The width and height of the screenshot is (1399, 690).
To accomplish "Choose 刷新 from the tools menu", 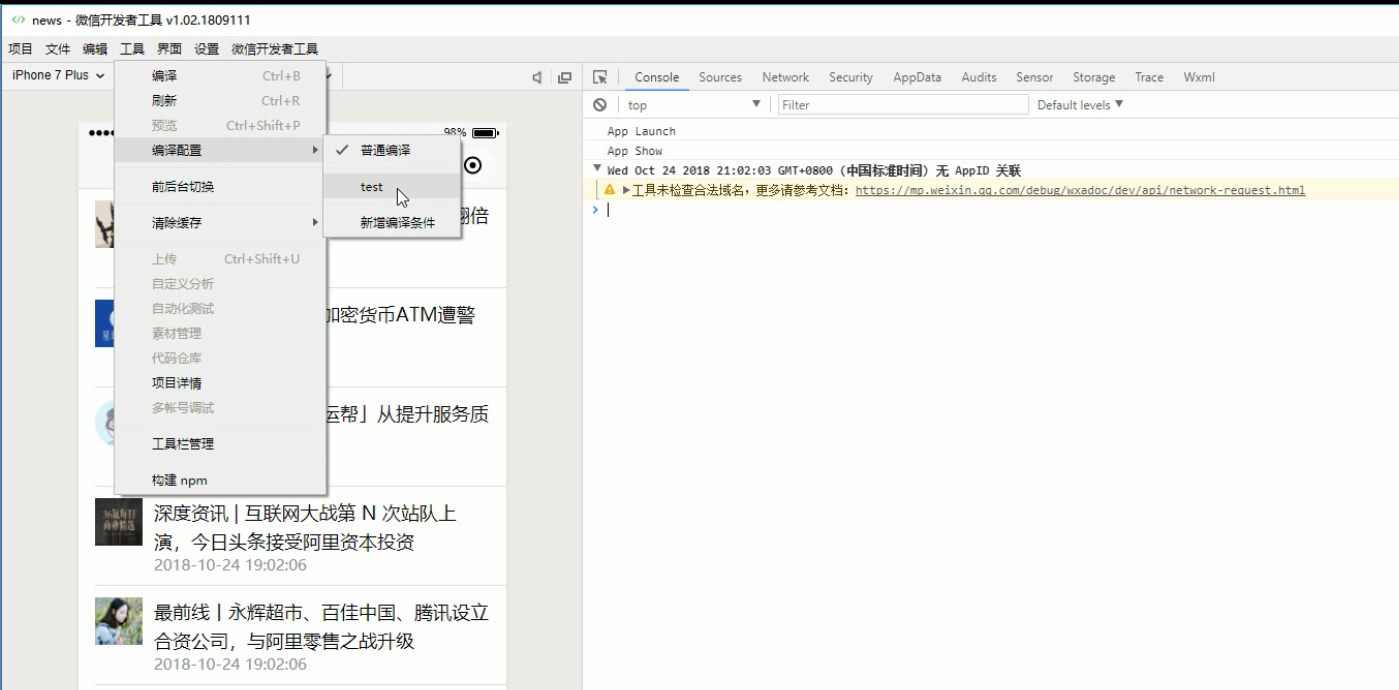I will click(x=220, y=101).
